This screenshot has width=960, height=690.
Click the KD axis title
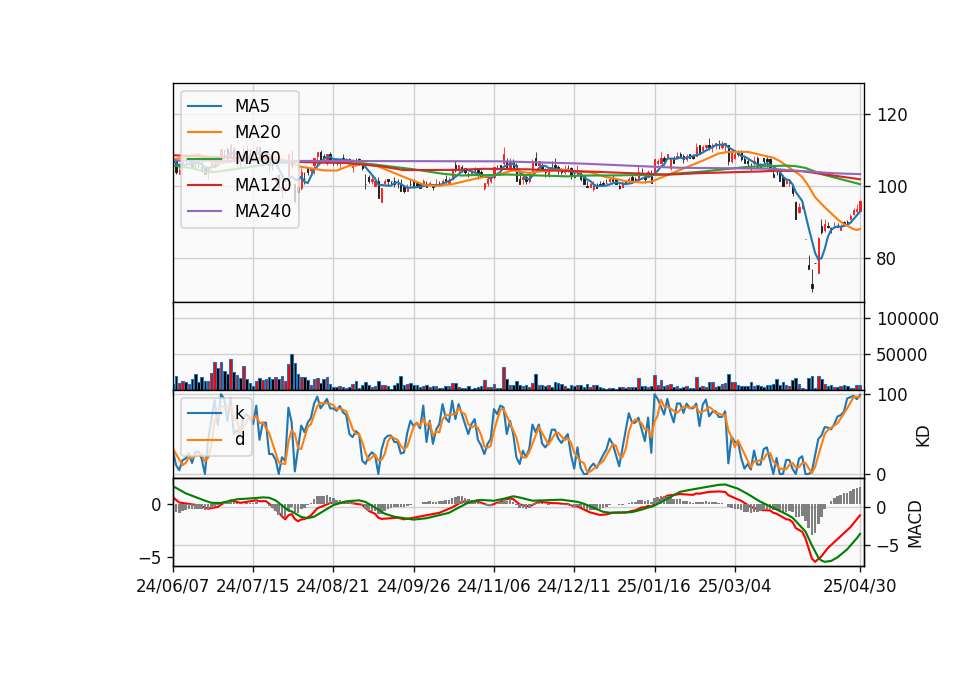click(923, 437)
